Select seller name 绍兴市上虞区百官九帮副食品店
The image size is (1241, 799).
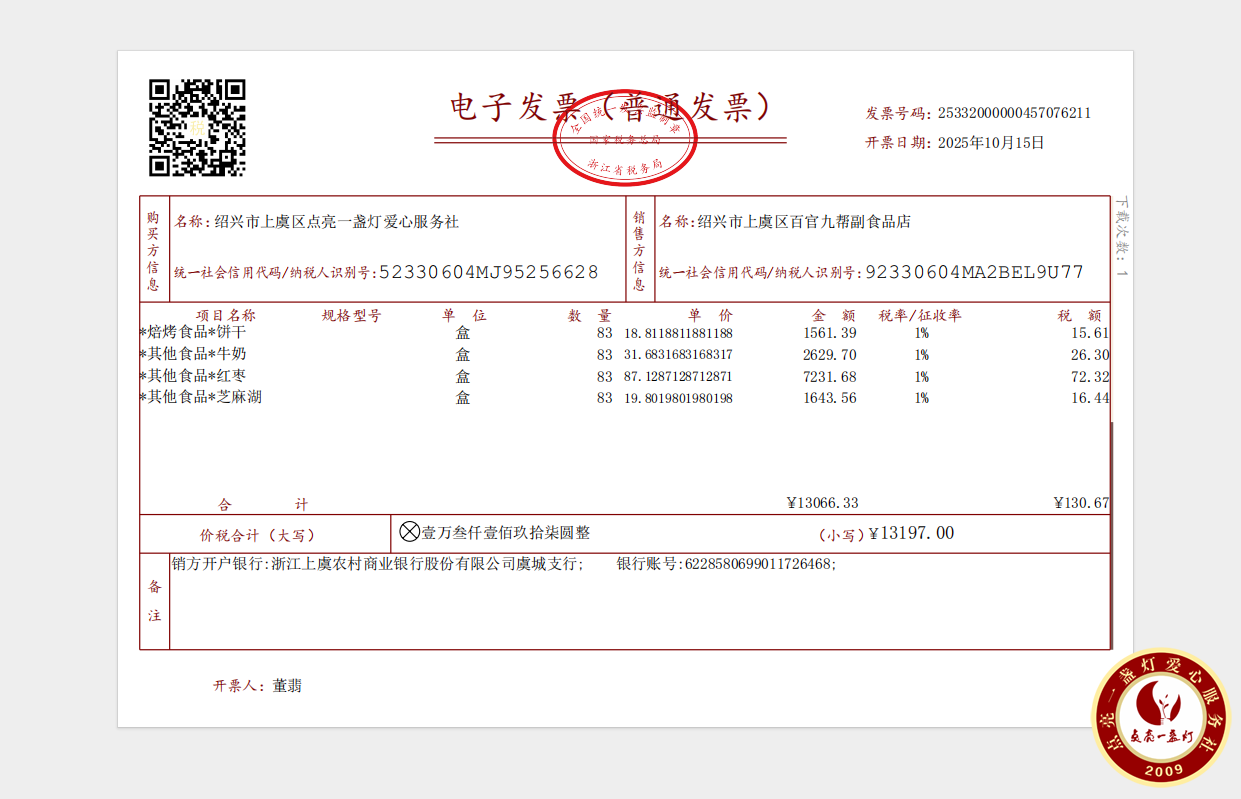(x=804, y=222)
